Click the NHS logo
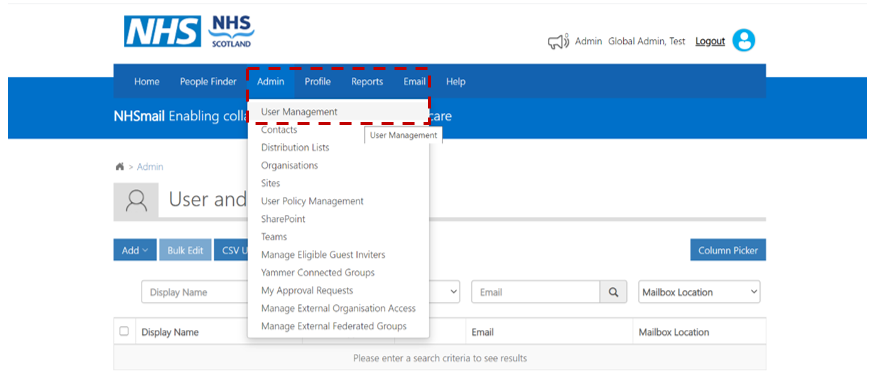This screenshot has width=877, height=387. coord(162,31)
